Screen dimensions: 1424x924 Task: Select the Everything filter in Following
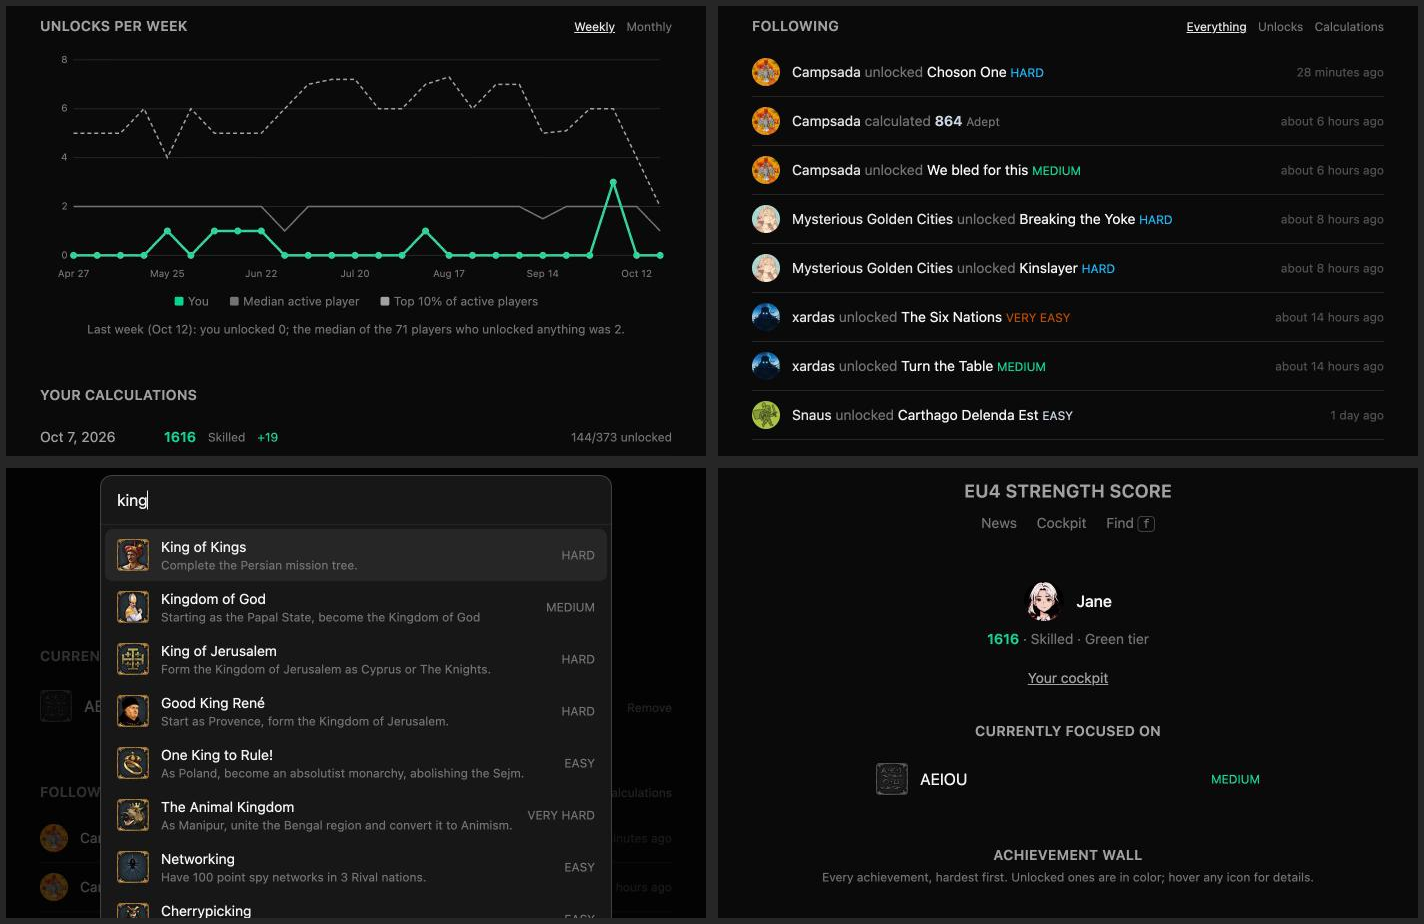pos(1216,27)
